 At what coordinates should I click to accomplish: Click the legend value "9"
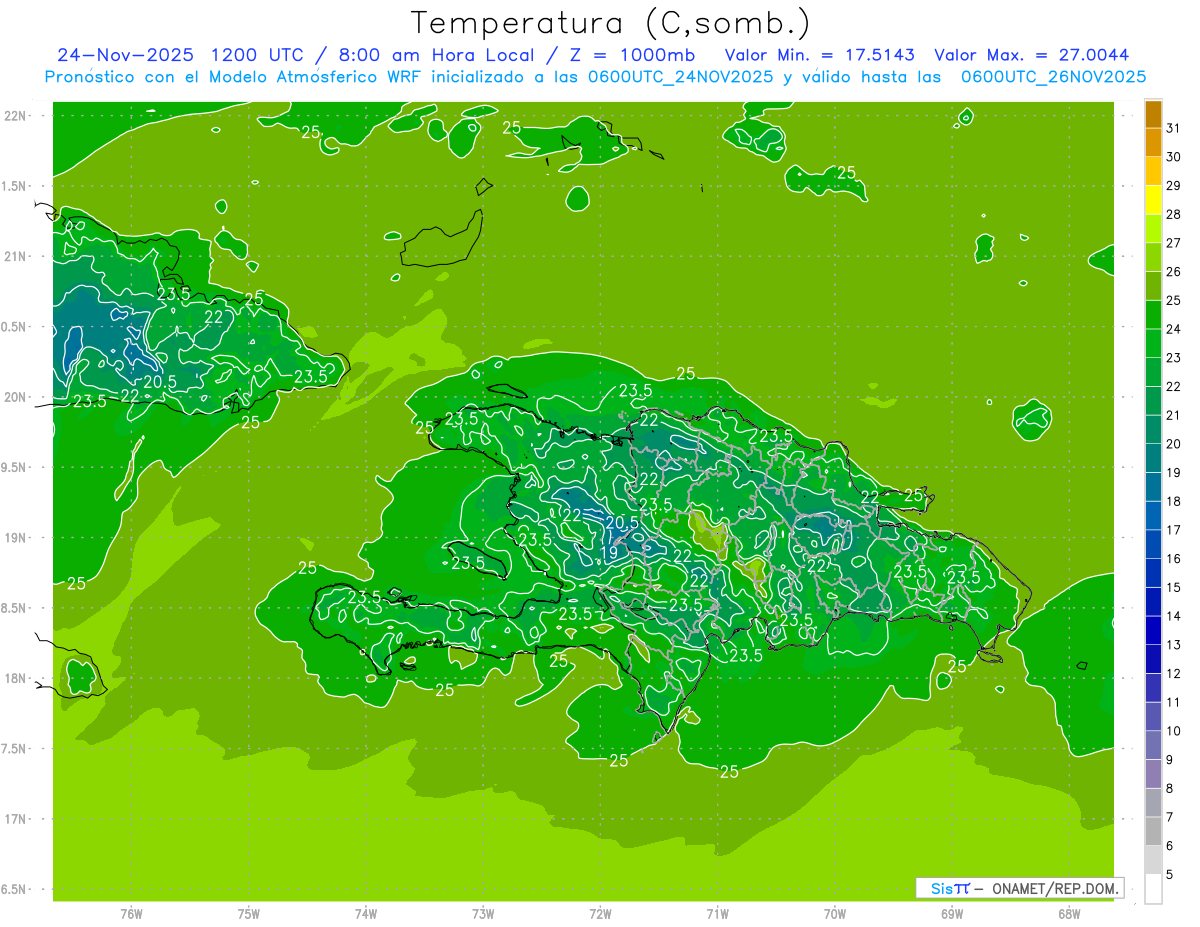click(x=1169, y=760)
